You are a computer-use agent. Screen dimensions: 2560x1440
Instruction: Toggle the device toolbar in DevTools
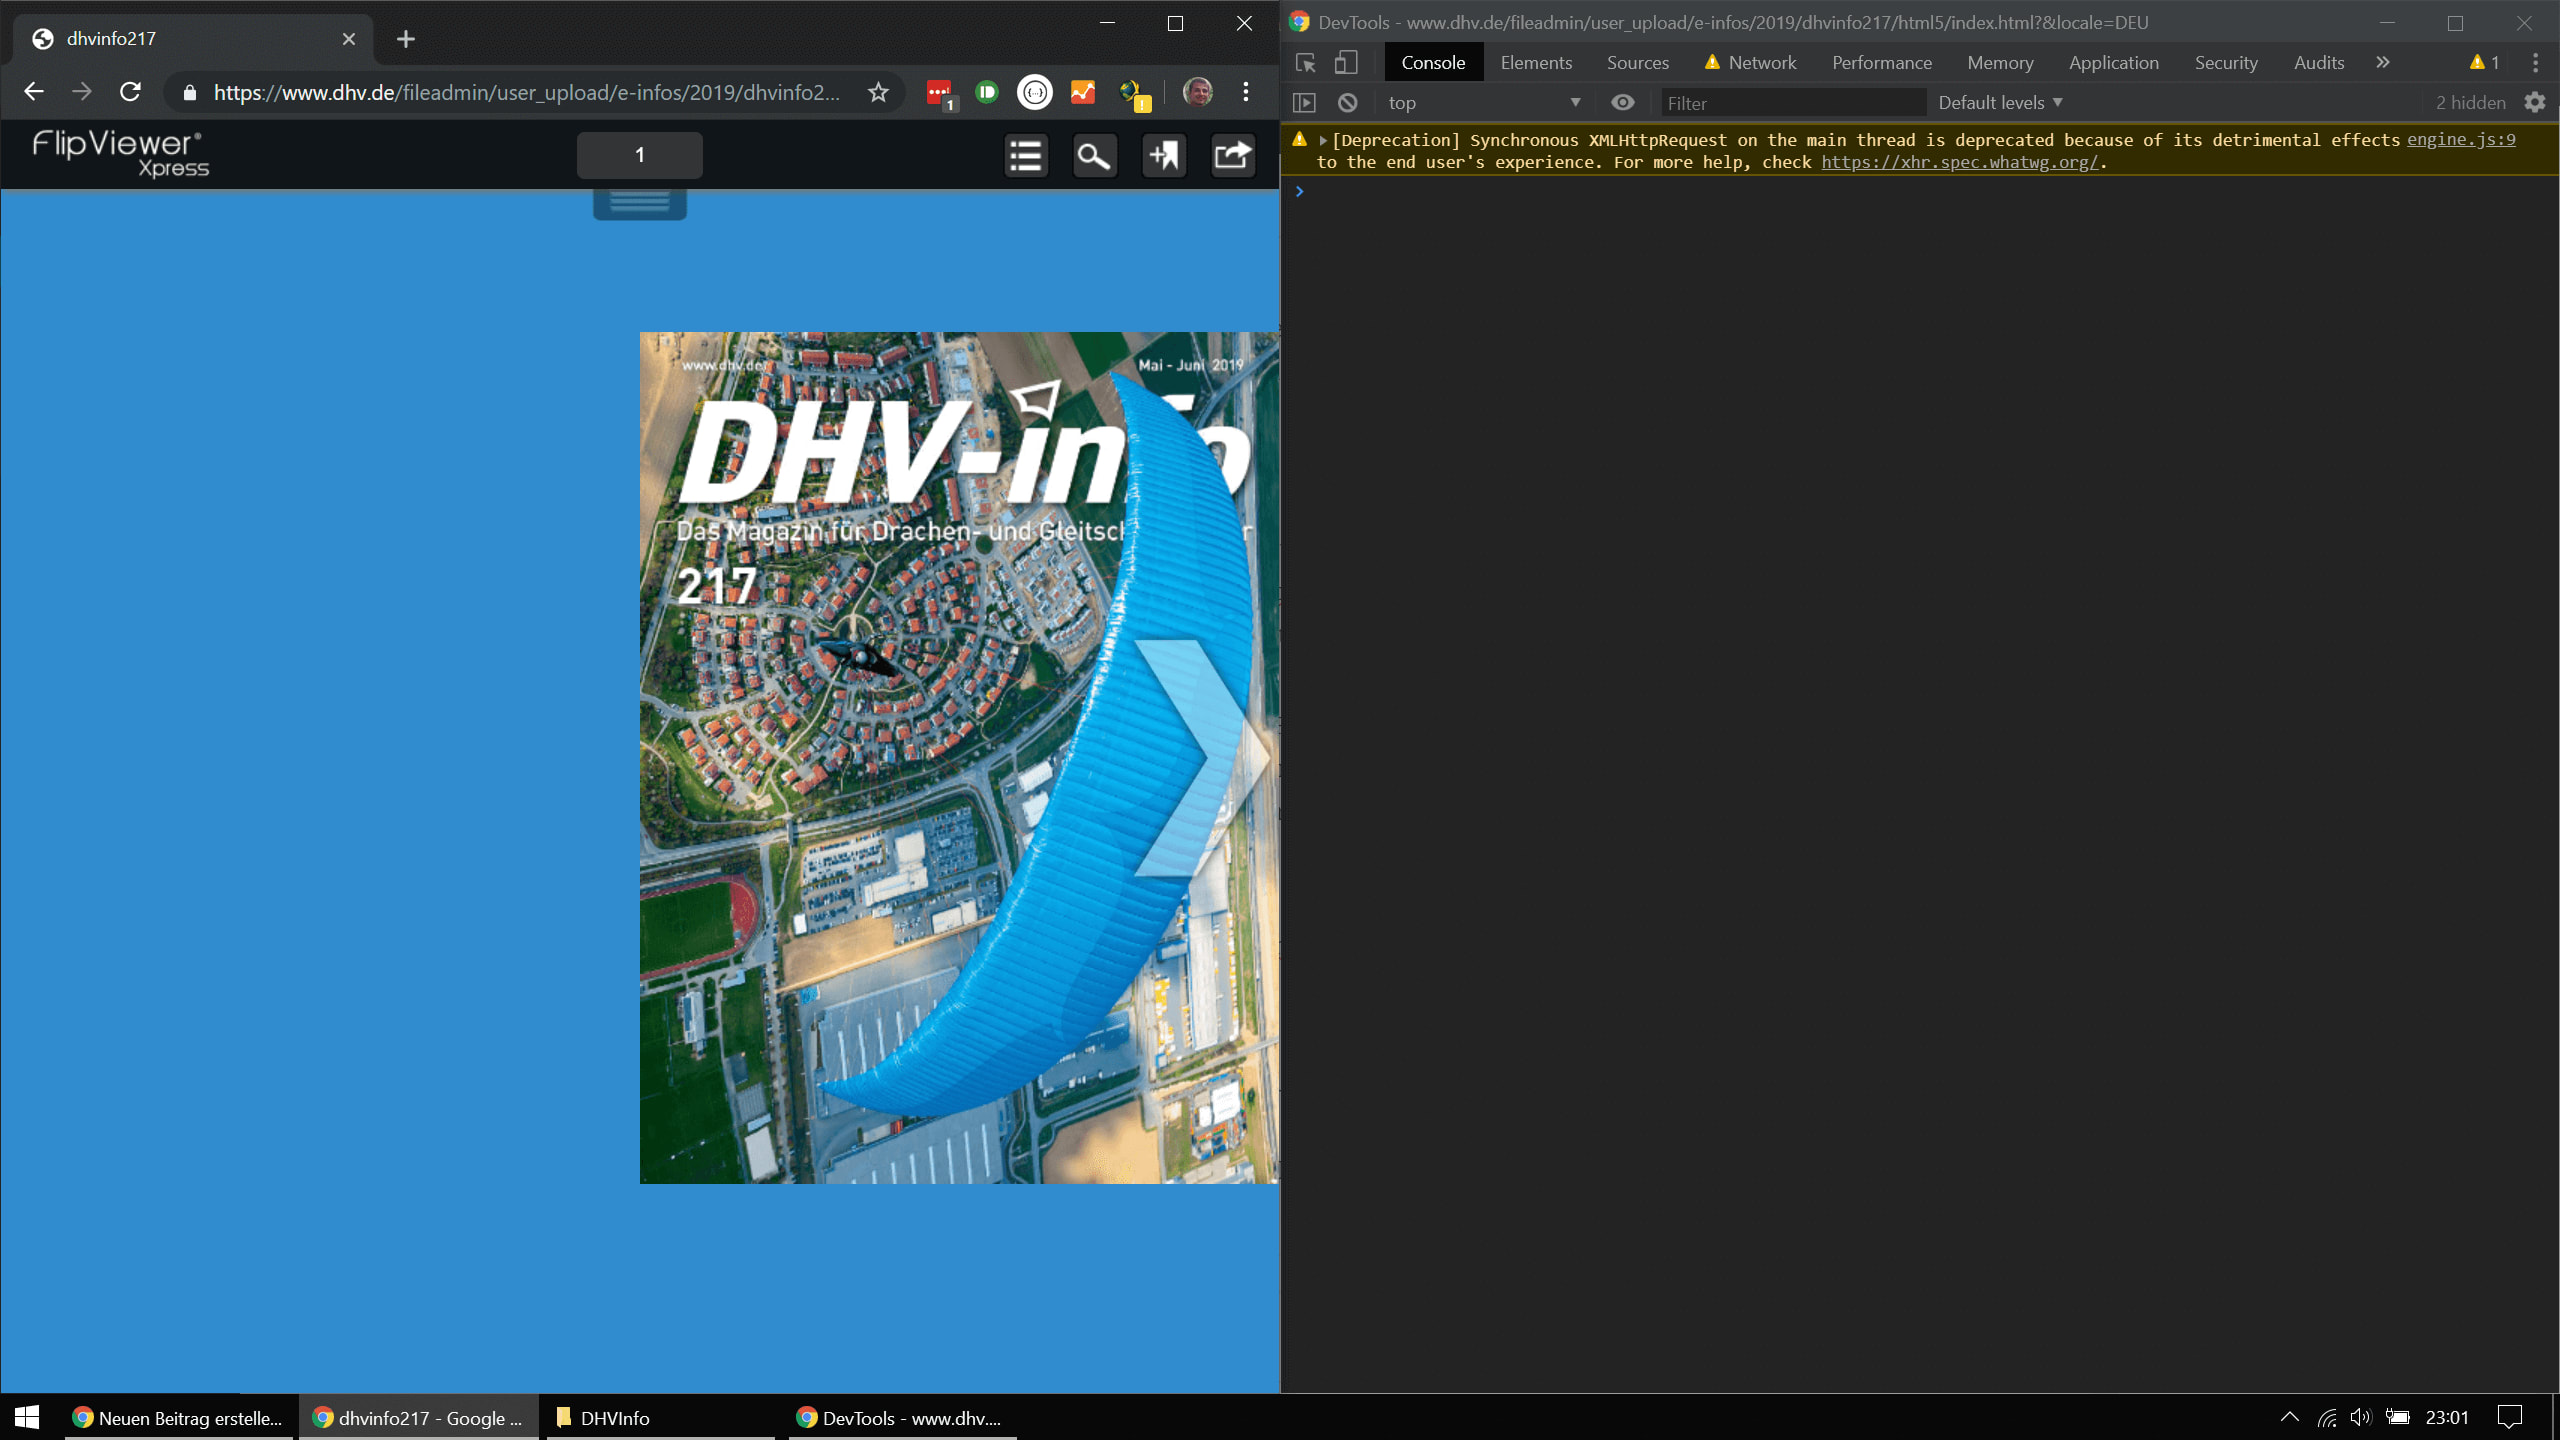pos(1346,63)
